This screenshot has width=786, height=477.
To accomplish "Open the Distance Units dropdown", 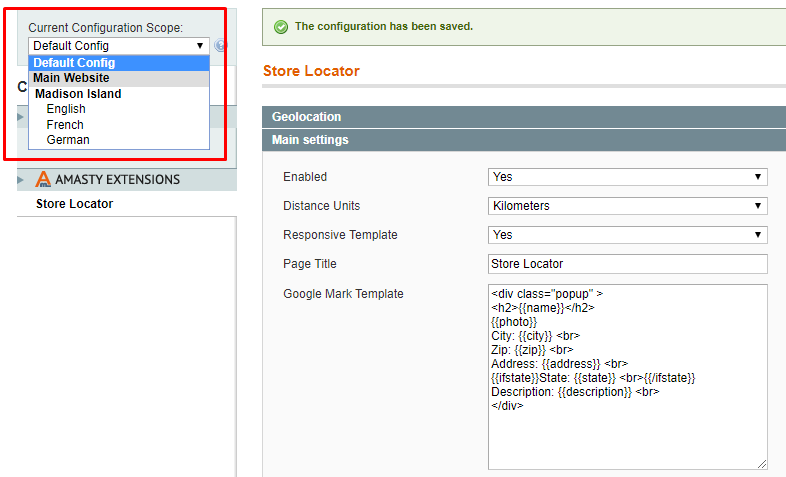I will tap(627, 206).
